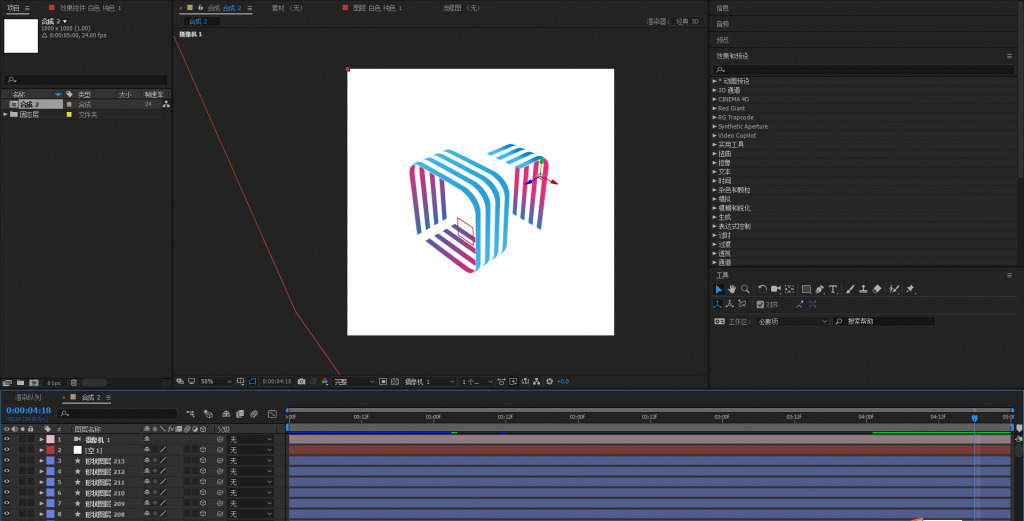This screenshot has height=521, width=1024.
Task: Select the Hand tool in Tools panel
Action: [731, 289]
